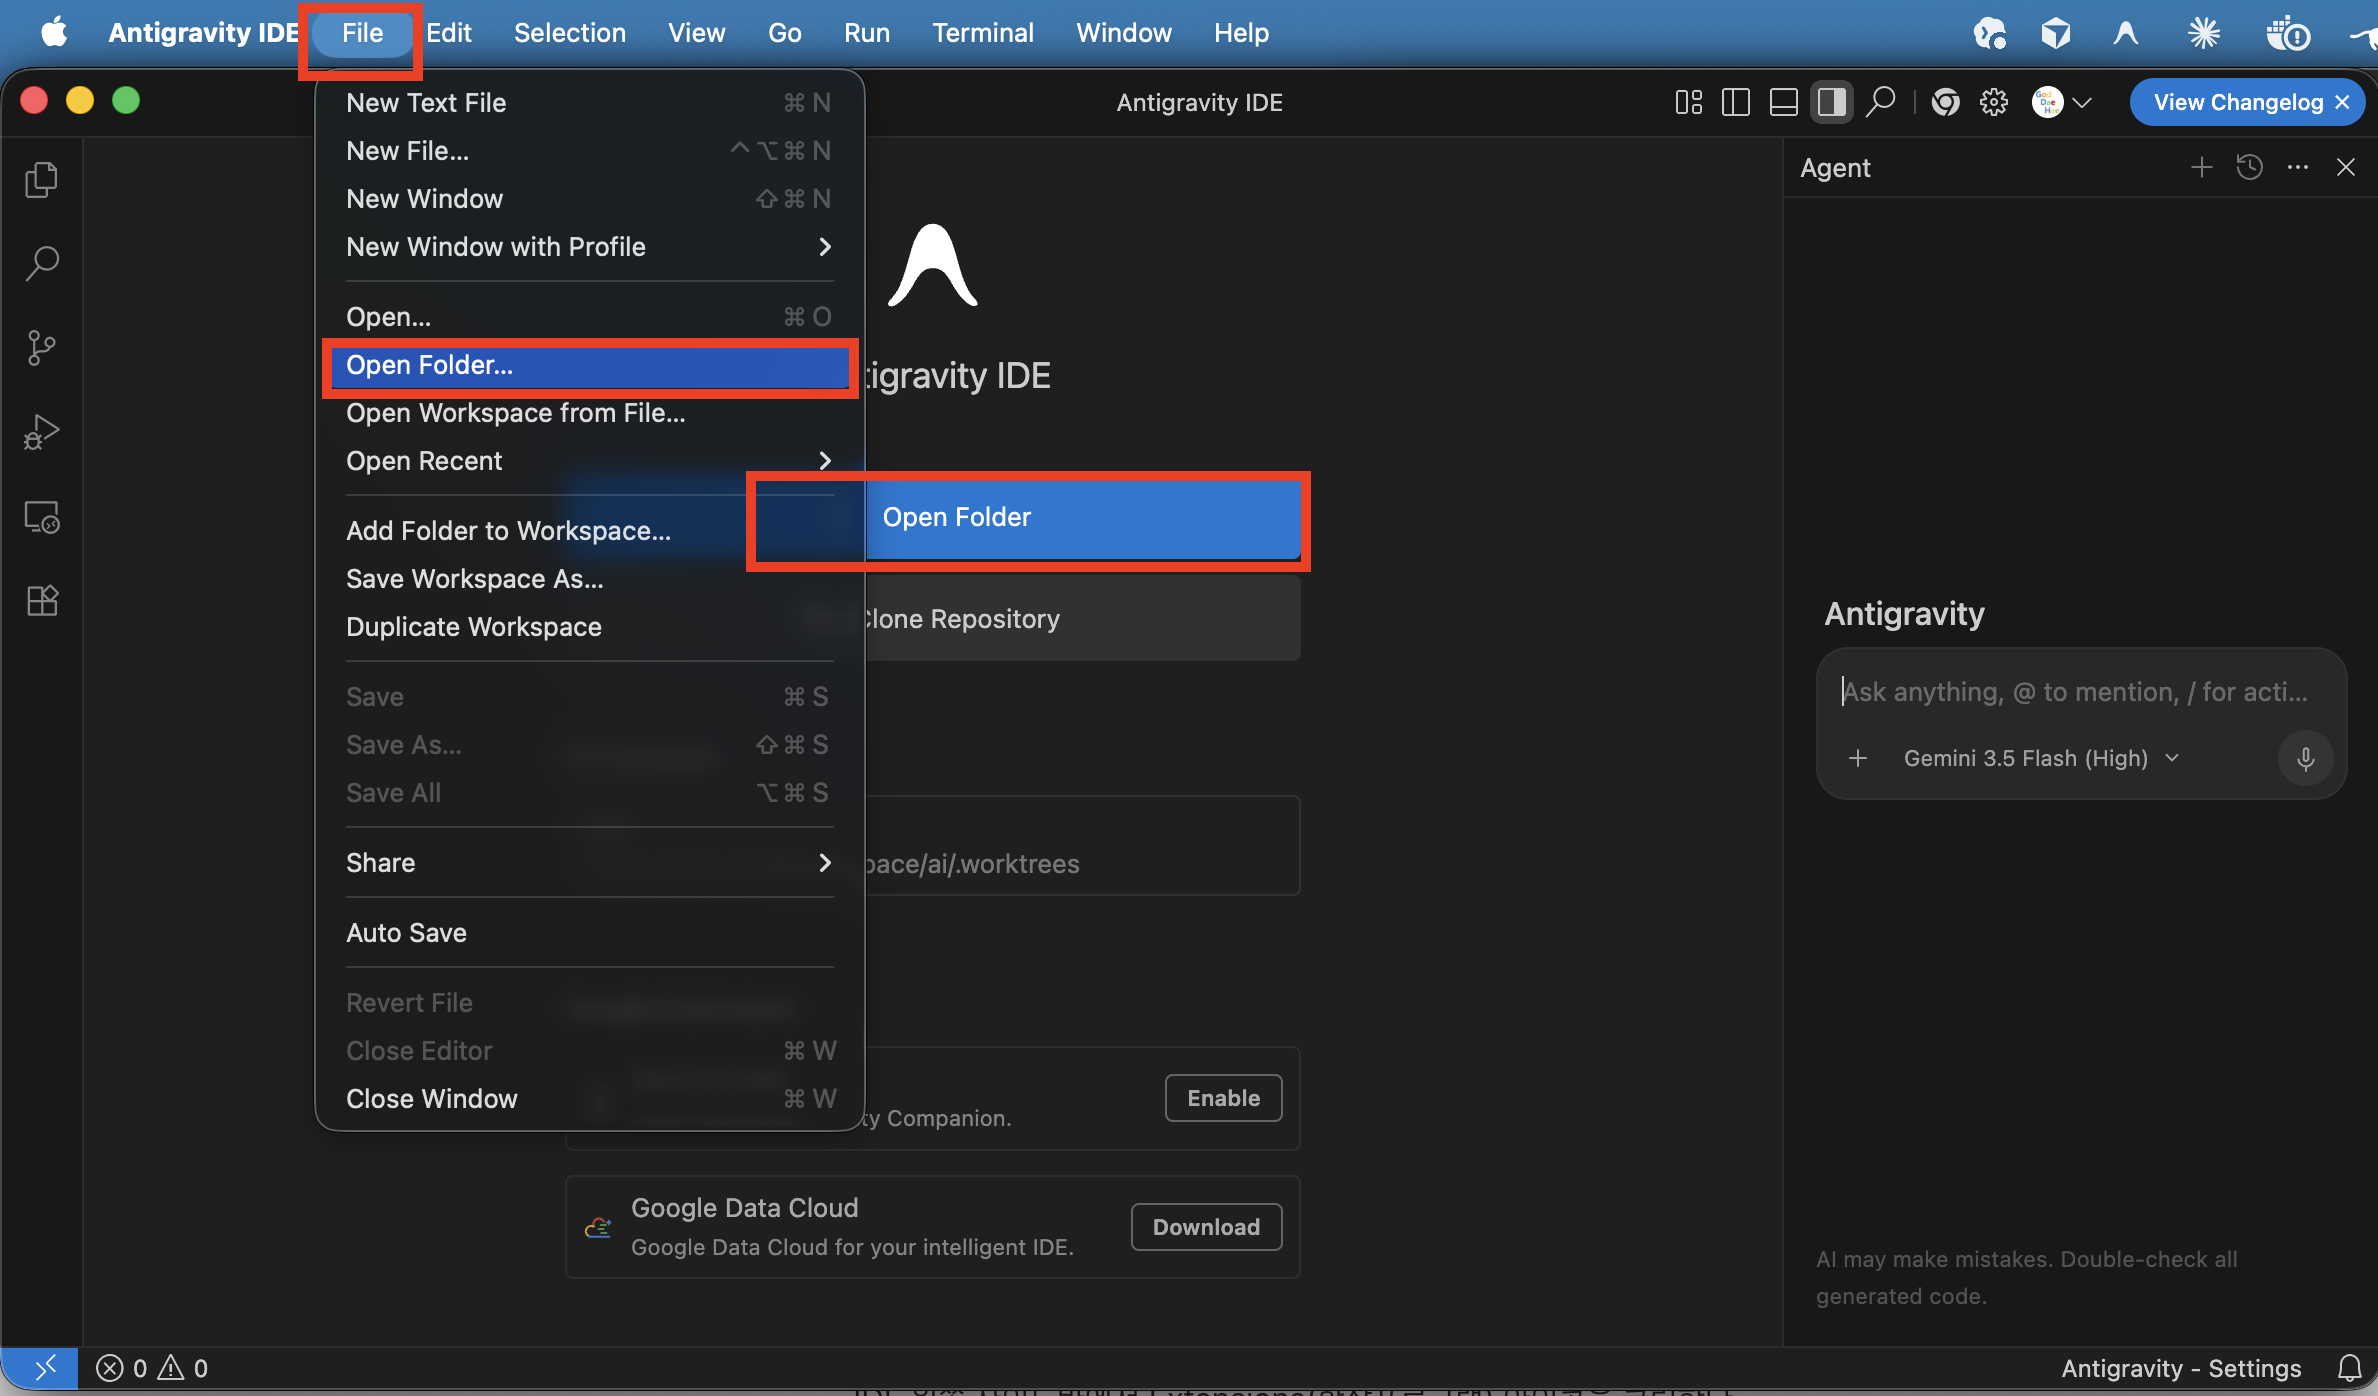Image resolution: width=2378 pixels, height=1396 pixels.
Task: Click the magnifier search icon in title bar
Action: tap(1881, 102)
